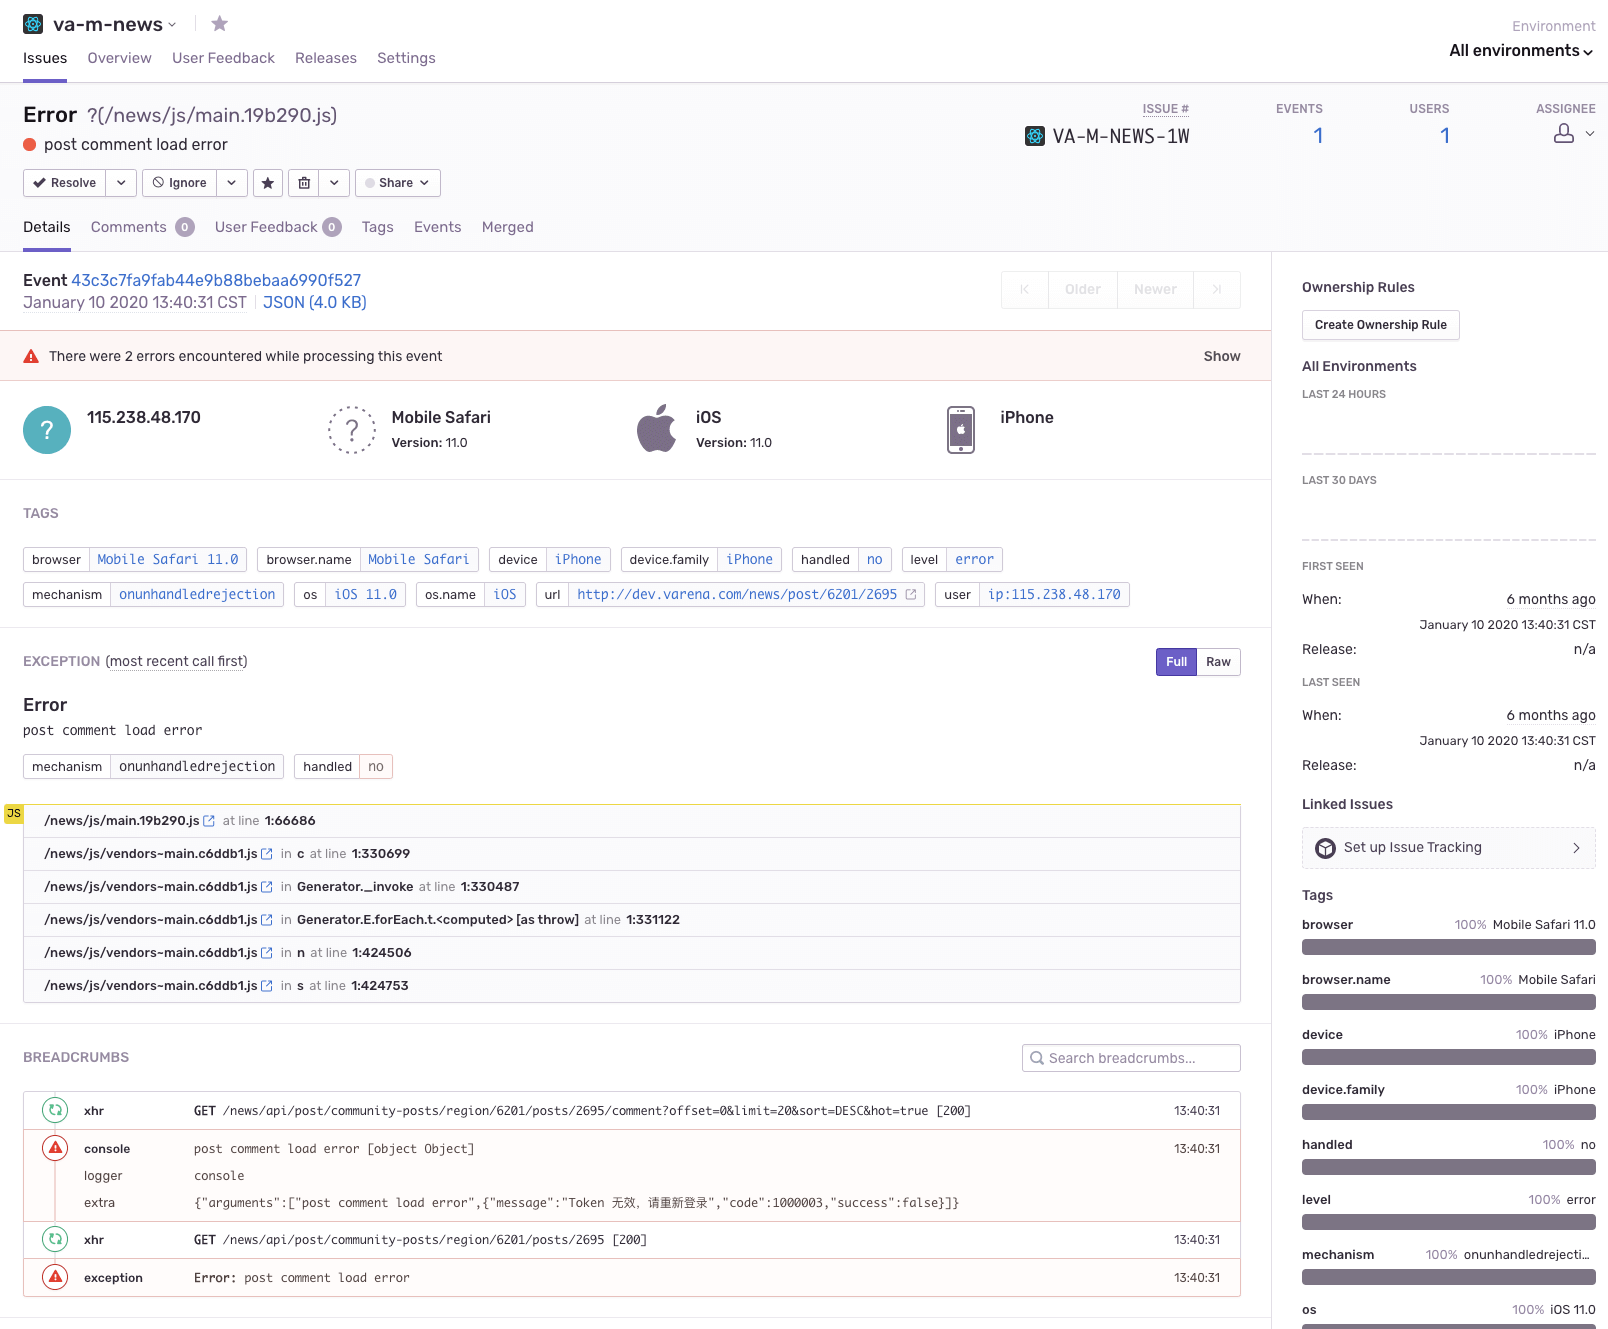Open the va-m-news project dropdown
The height and width of the screenshot is (1329, 1608).
point(172,25)
